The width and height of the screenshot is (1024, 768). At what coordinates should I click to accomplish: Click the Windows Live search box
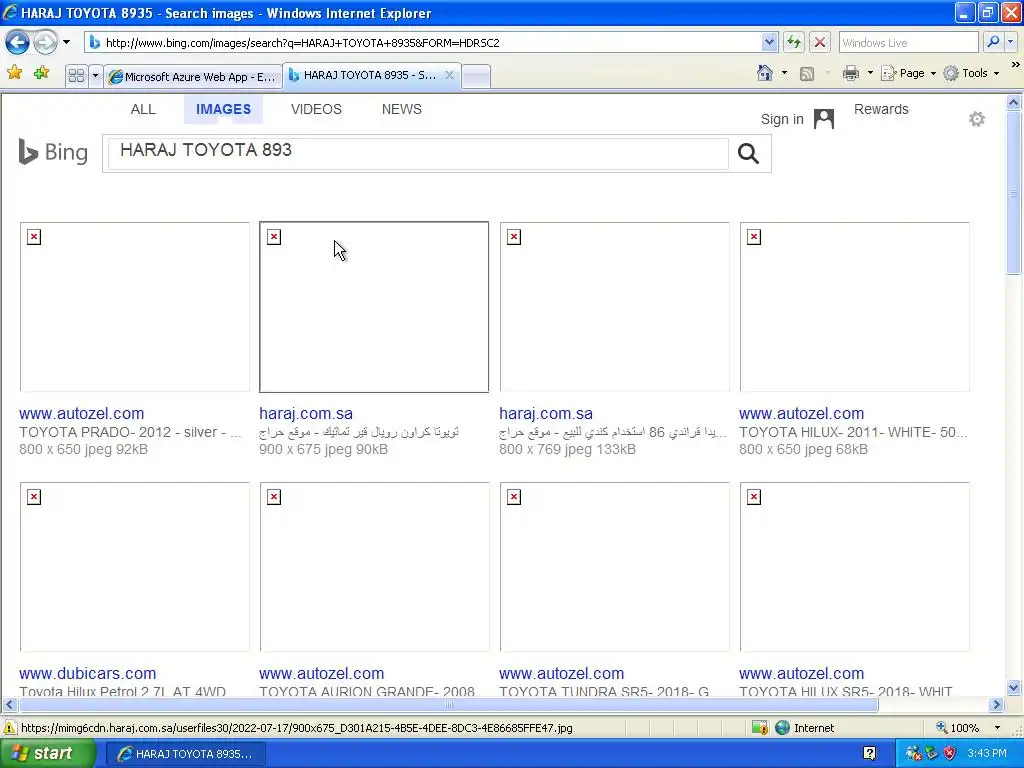(908, 42)
